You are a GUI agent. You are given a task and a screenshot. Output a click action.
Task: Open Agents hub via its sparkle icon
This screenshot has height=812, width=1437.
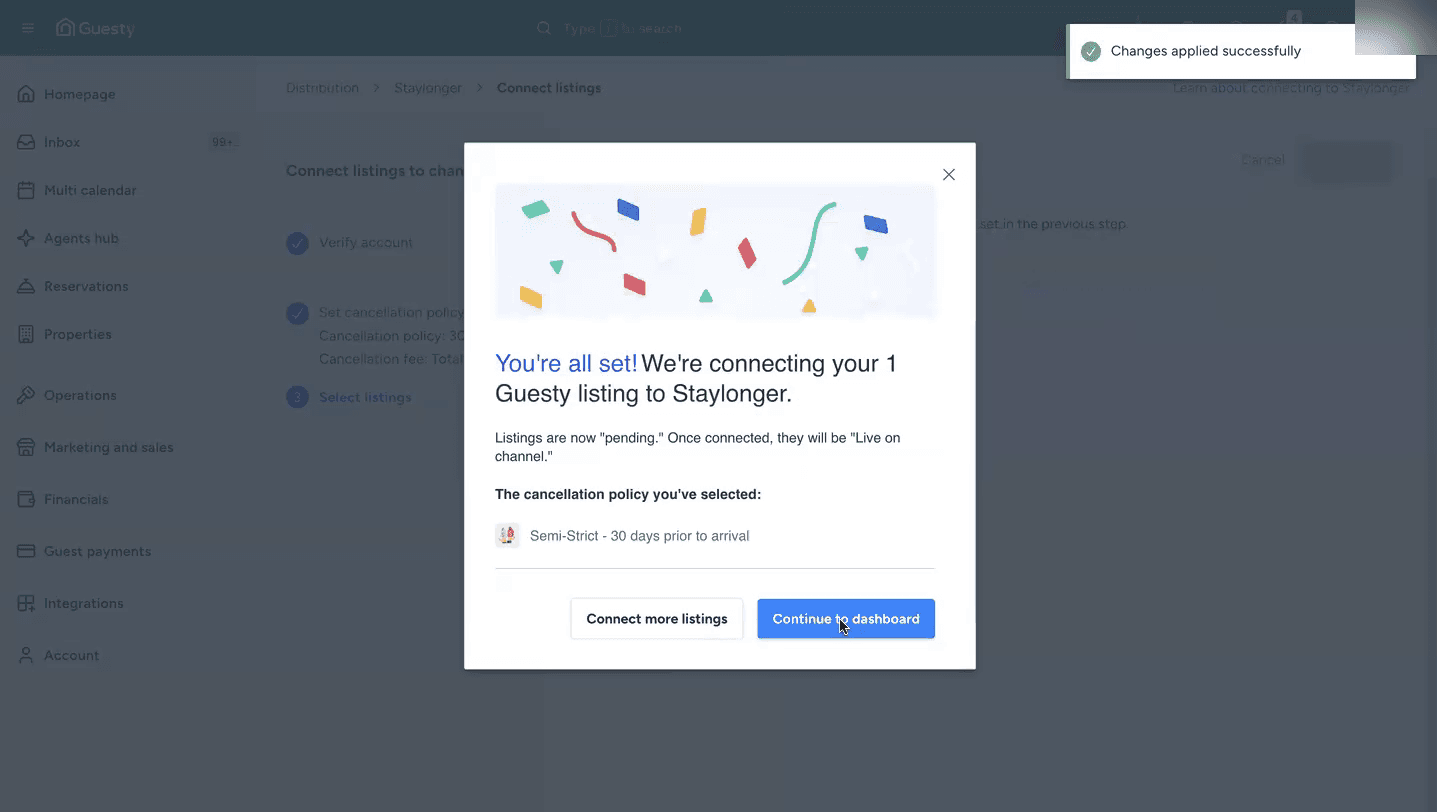(x=26, y=238)
